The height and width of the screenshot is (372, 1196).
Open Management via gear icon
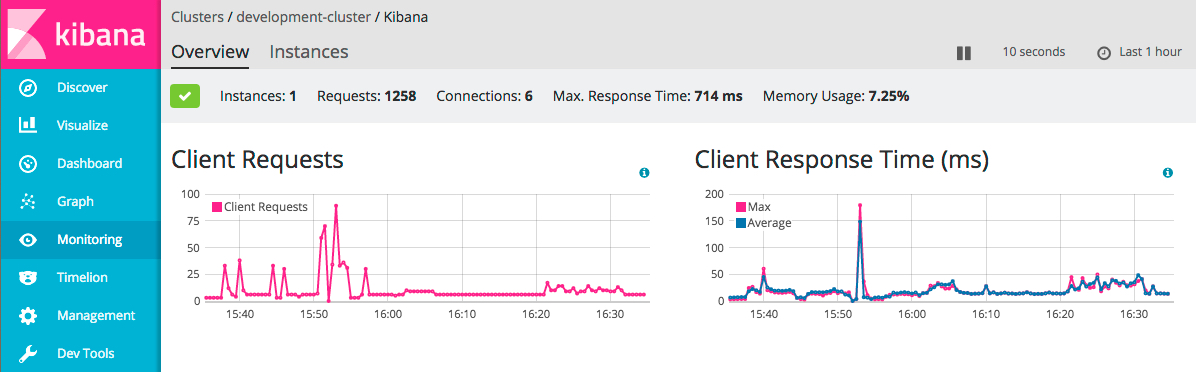[x=27, y=316]
